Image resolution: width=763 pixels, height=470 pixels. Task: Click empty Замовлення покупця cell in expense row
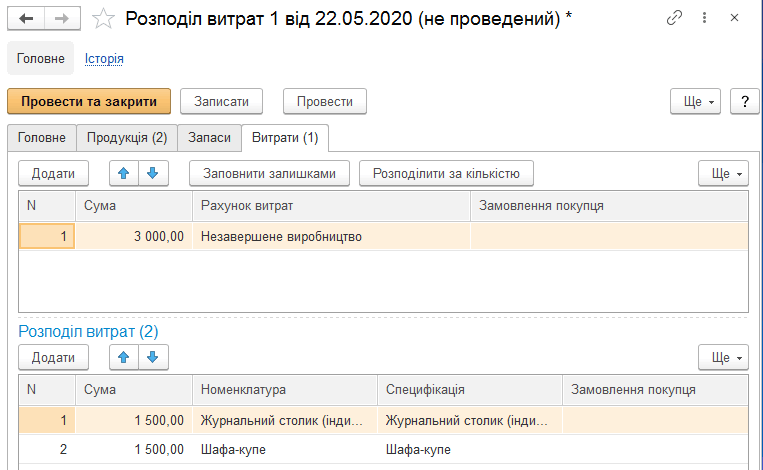coord(609,236)
